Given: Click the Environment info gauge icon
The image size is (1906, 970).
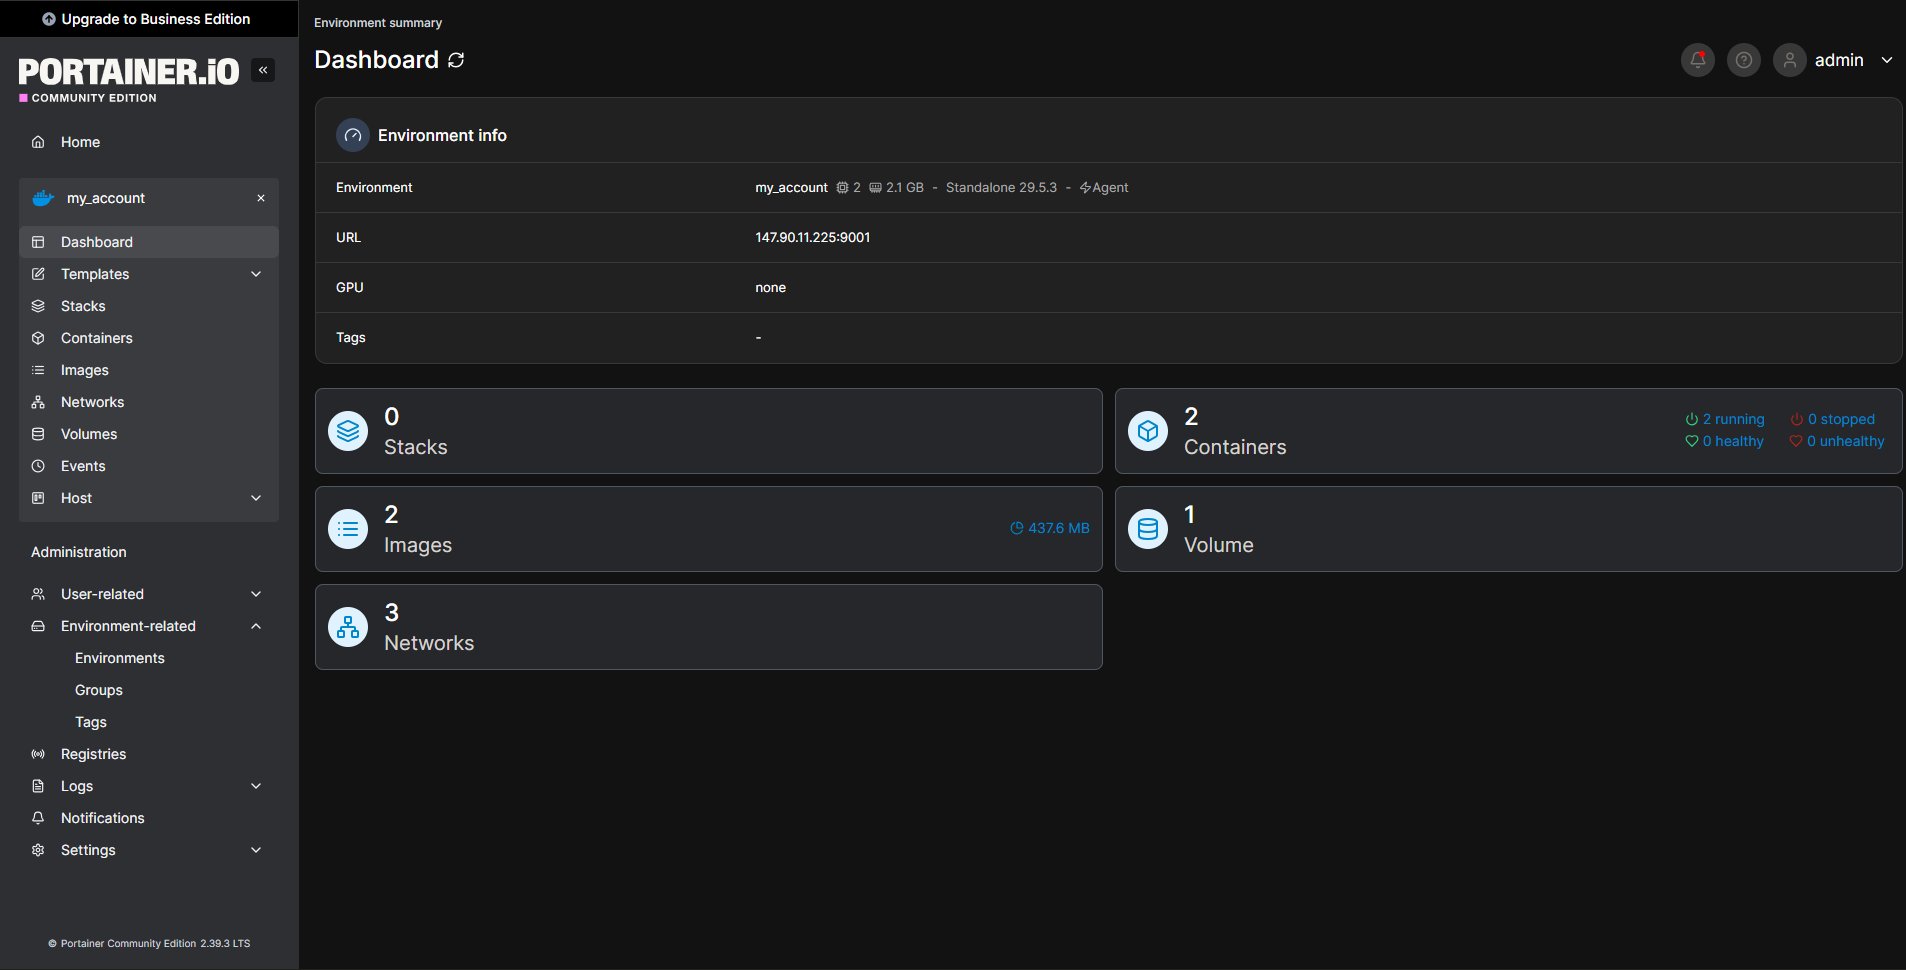Looking at the screenshot, I should [x=353, y=135].
